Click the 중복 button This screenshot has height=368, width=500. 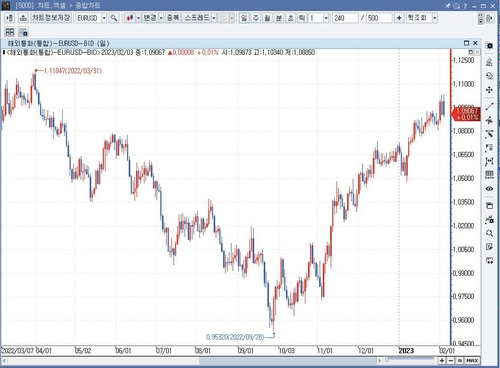point(173,18)
